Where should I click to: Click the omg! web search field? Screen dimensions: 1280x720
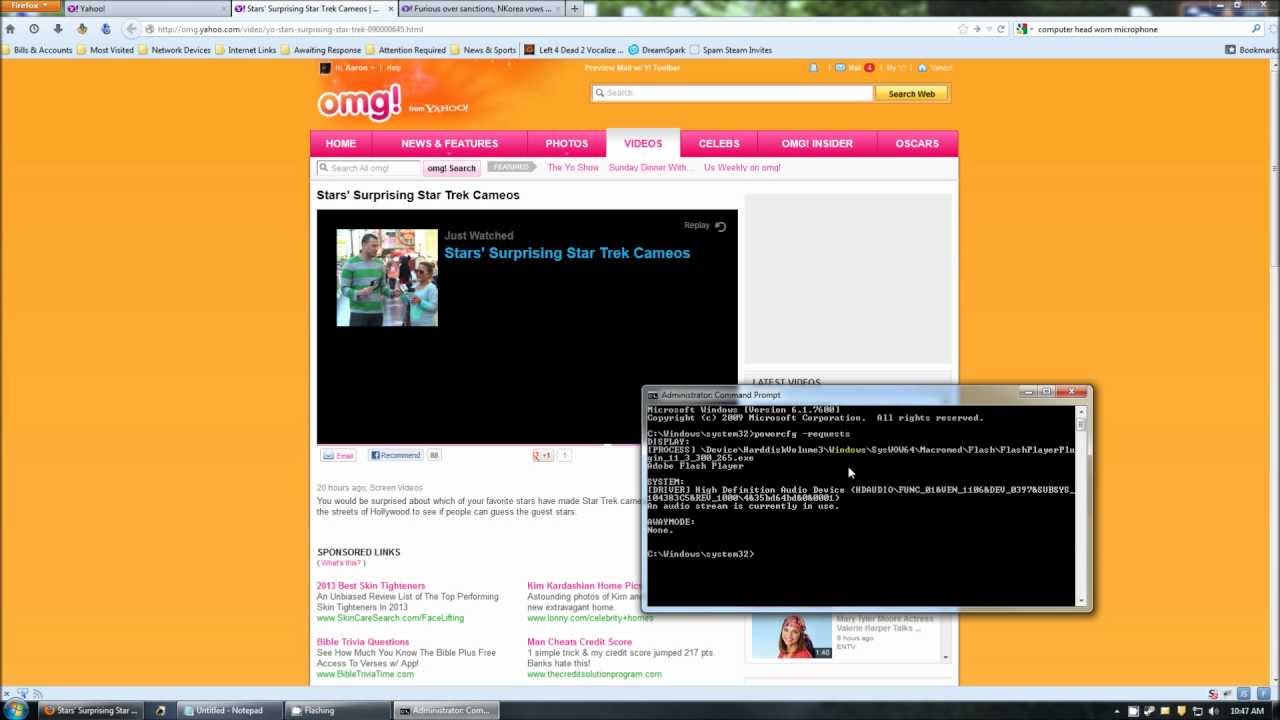732,93
